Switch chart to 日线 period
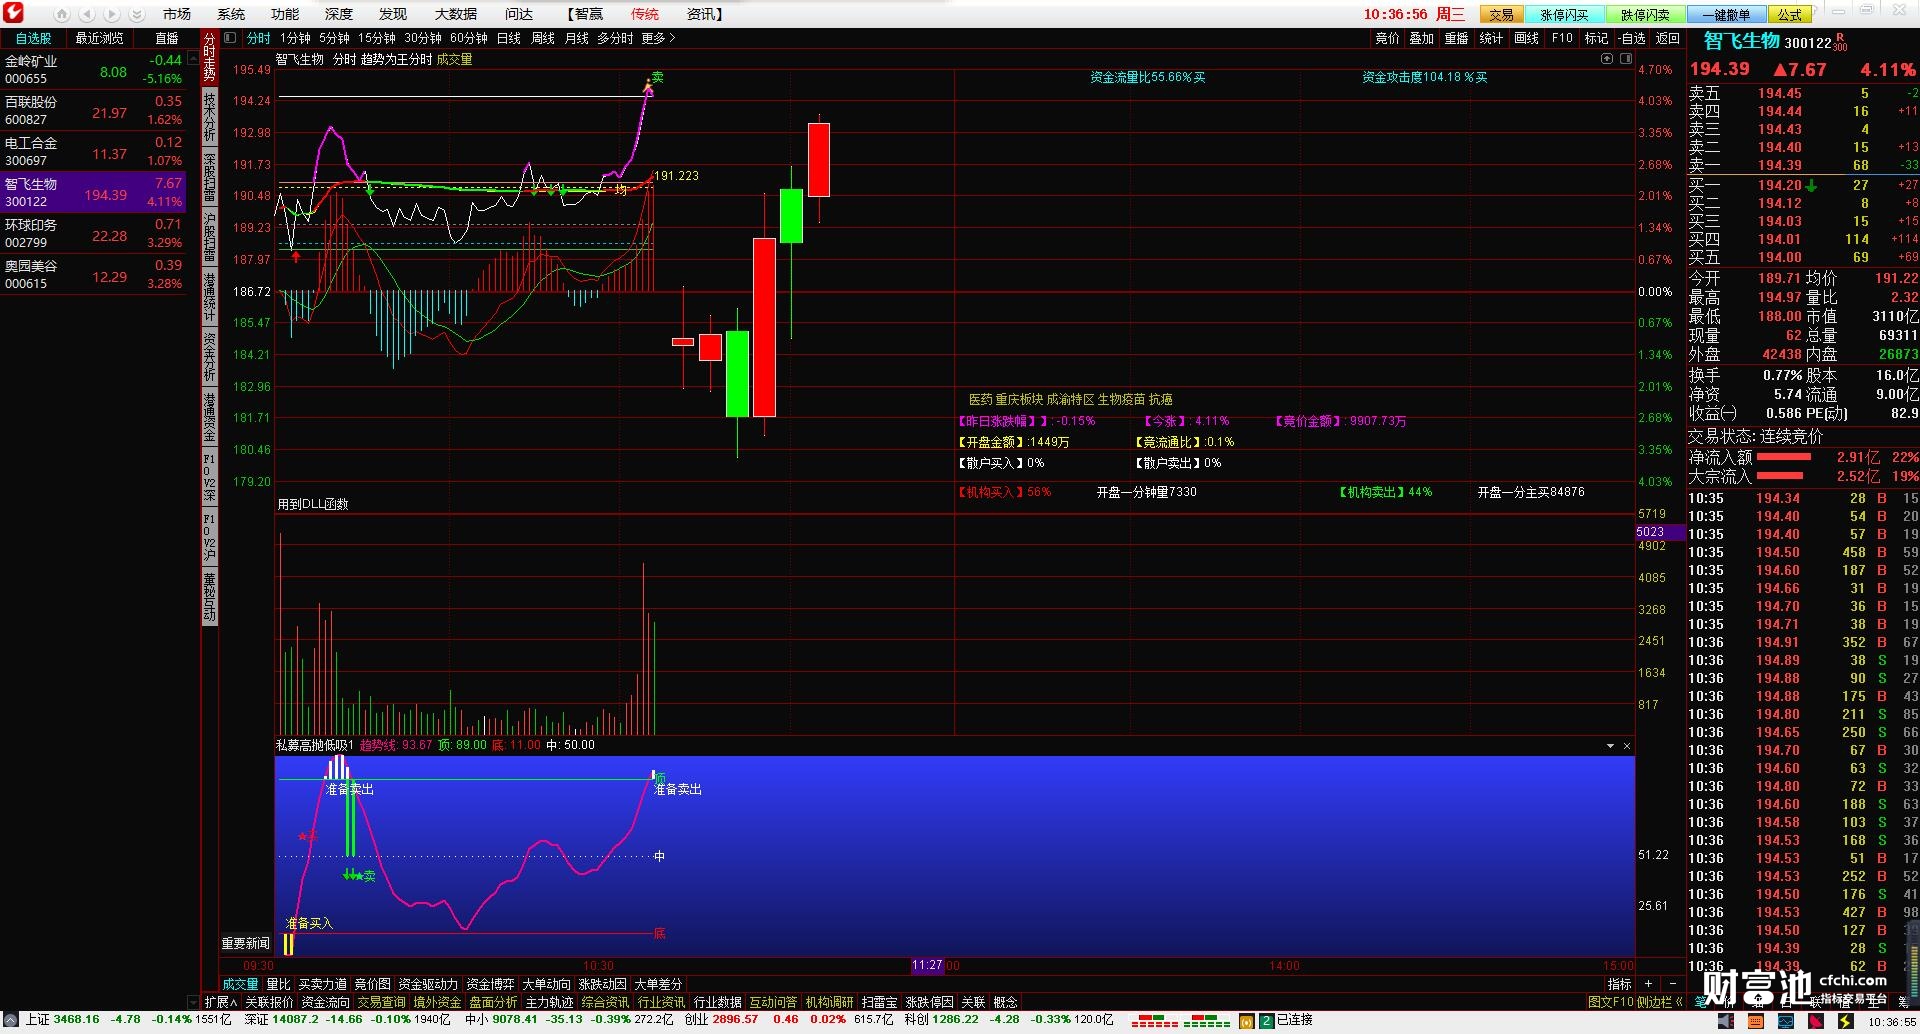Image resolution: width=1920 pixels, height=1034 pixels. 509,38
